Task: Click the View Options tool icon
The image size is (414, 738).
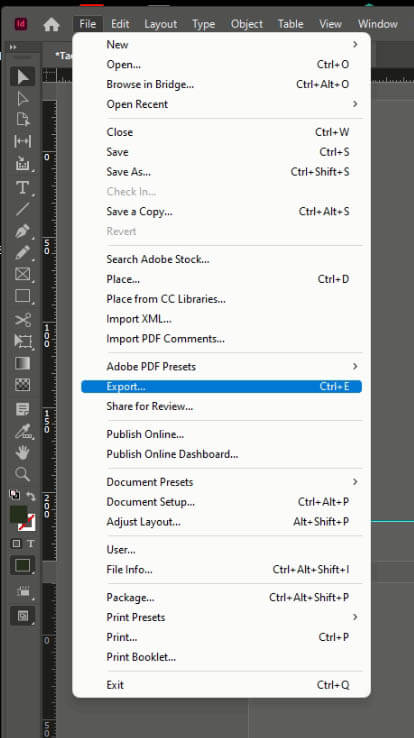Action: pyautogui.click(x=23, y=592)
